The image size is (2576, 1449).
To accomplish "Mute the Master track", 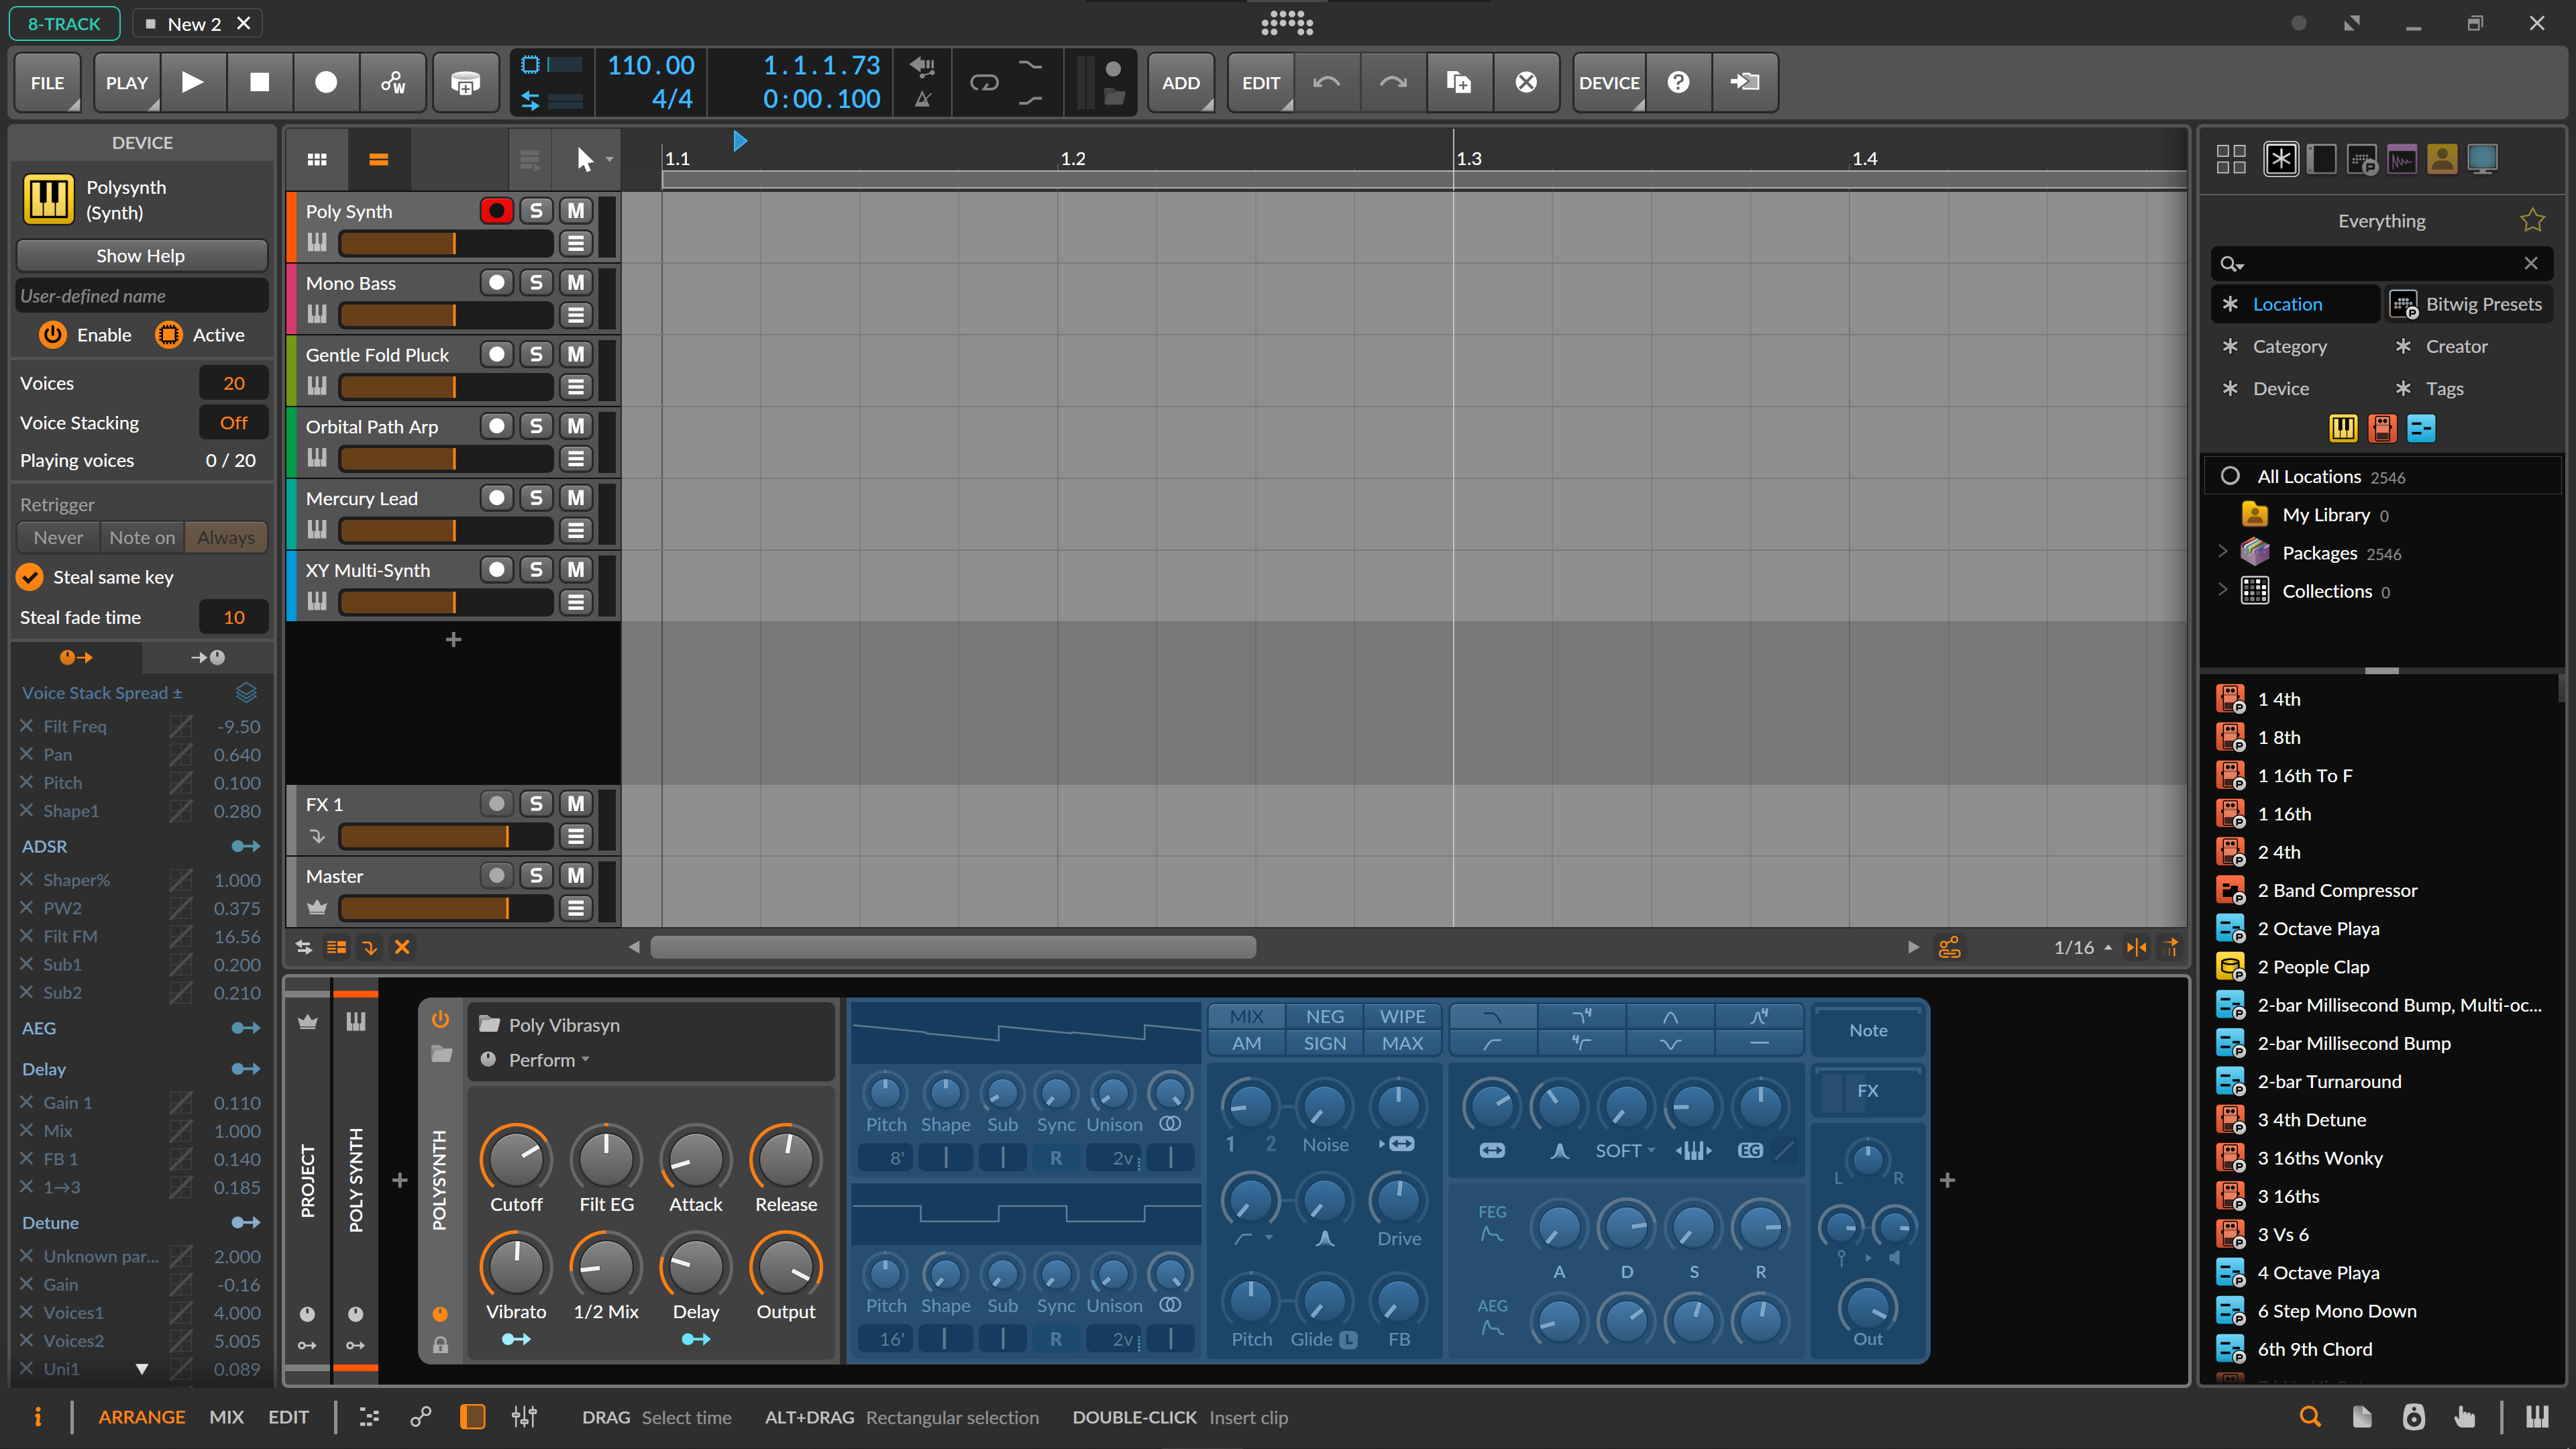I will [x=575, y=876].
